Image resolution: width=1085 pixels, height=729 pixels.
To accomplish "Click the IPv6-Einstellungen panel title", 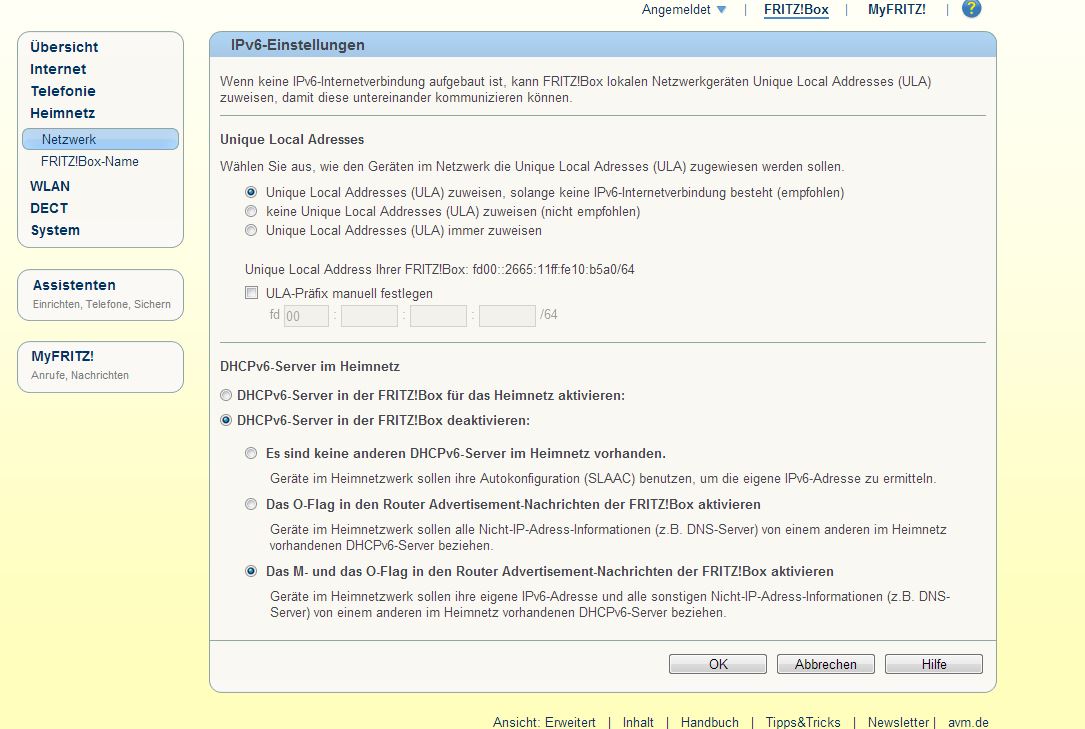I will click(298, 45).
